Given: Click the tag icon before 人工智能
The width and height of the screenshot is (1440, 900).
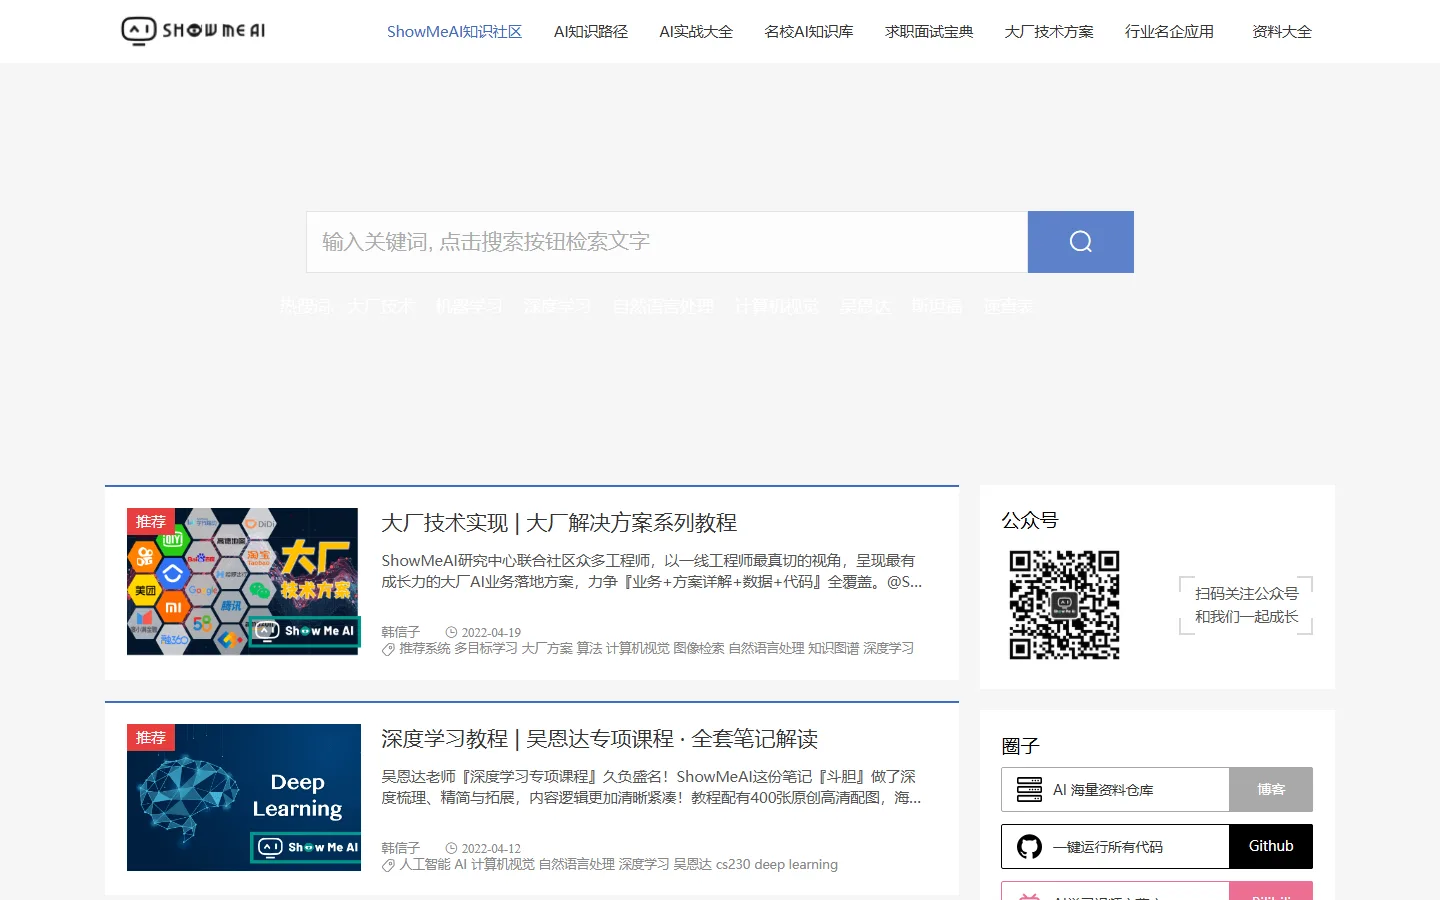Looking at the screenshot, I should coord(388,865).
